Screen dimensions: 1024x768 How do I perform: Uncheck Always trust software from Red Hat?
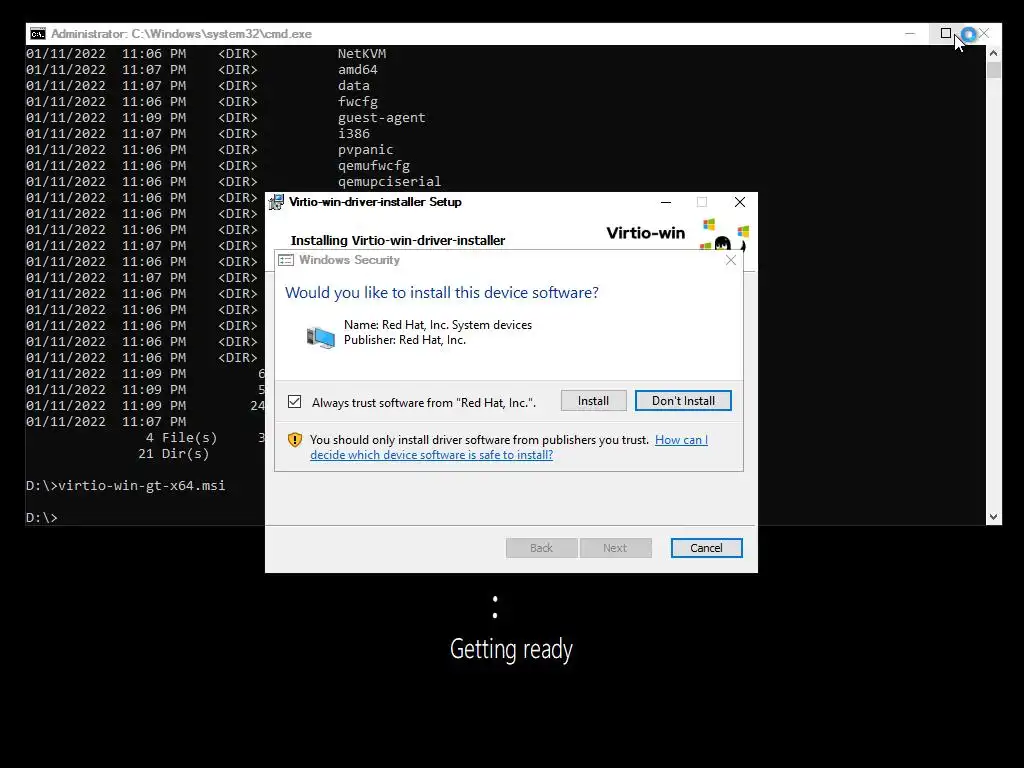[x=295, y=402]
